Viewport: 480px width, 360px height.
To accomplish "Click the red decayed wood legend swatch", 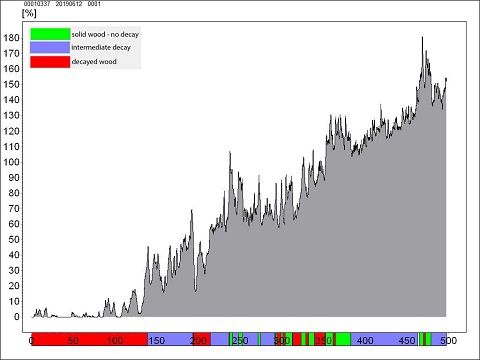I will pyautogui.click(x=50, y=62).
